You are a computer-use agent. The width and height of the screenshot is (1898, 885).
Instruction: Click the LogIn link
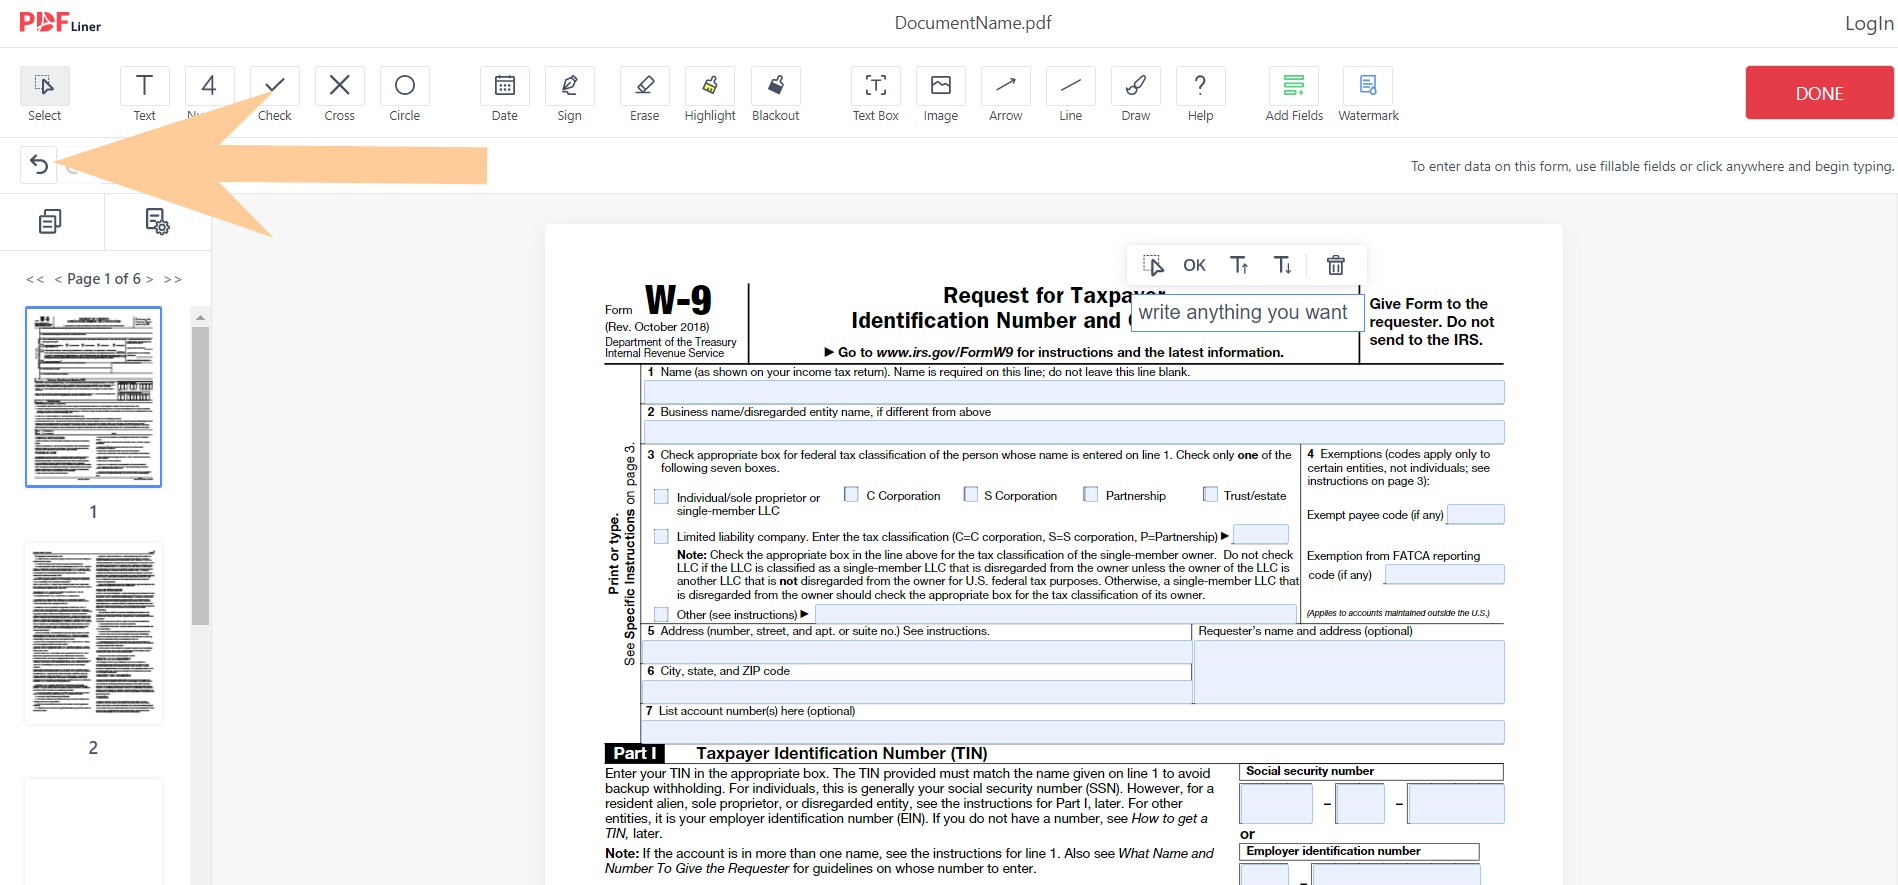click(x=1869, y=23)
